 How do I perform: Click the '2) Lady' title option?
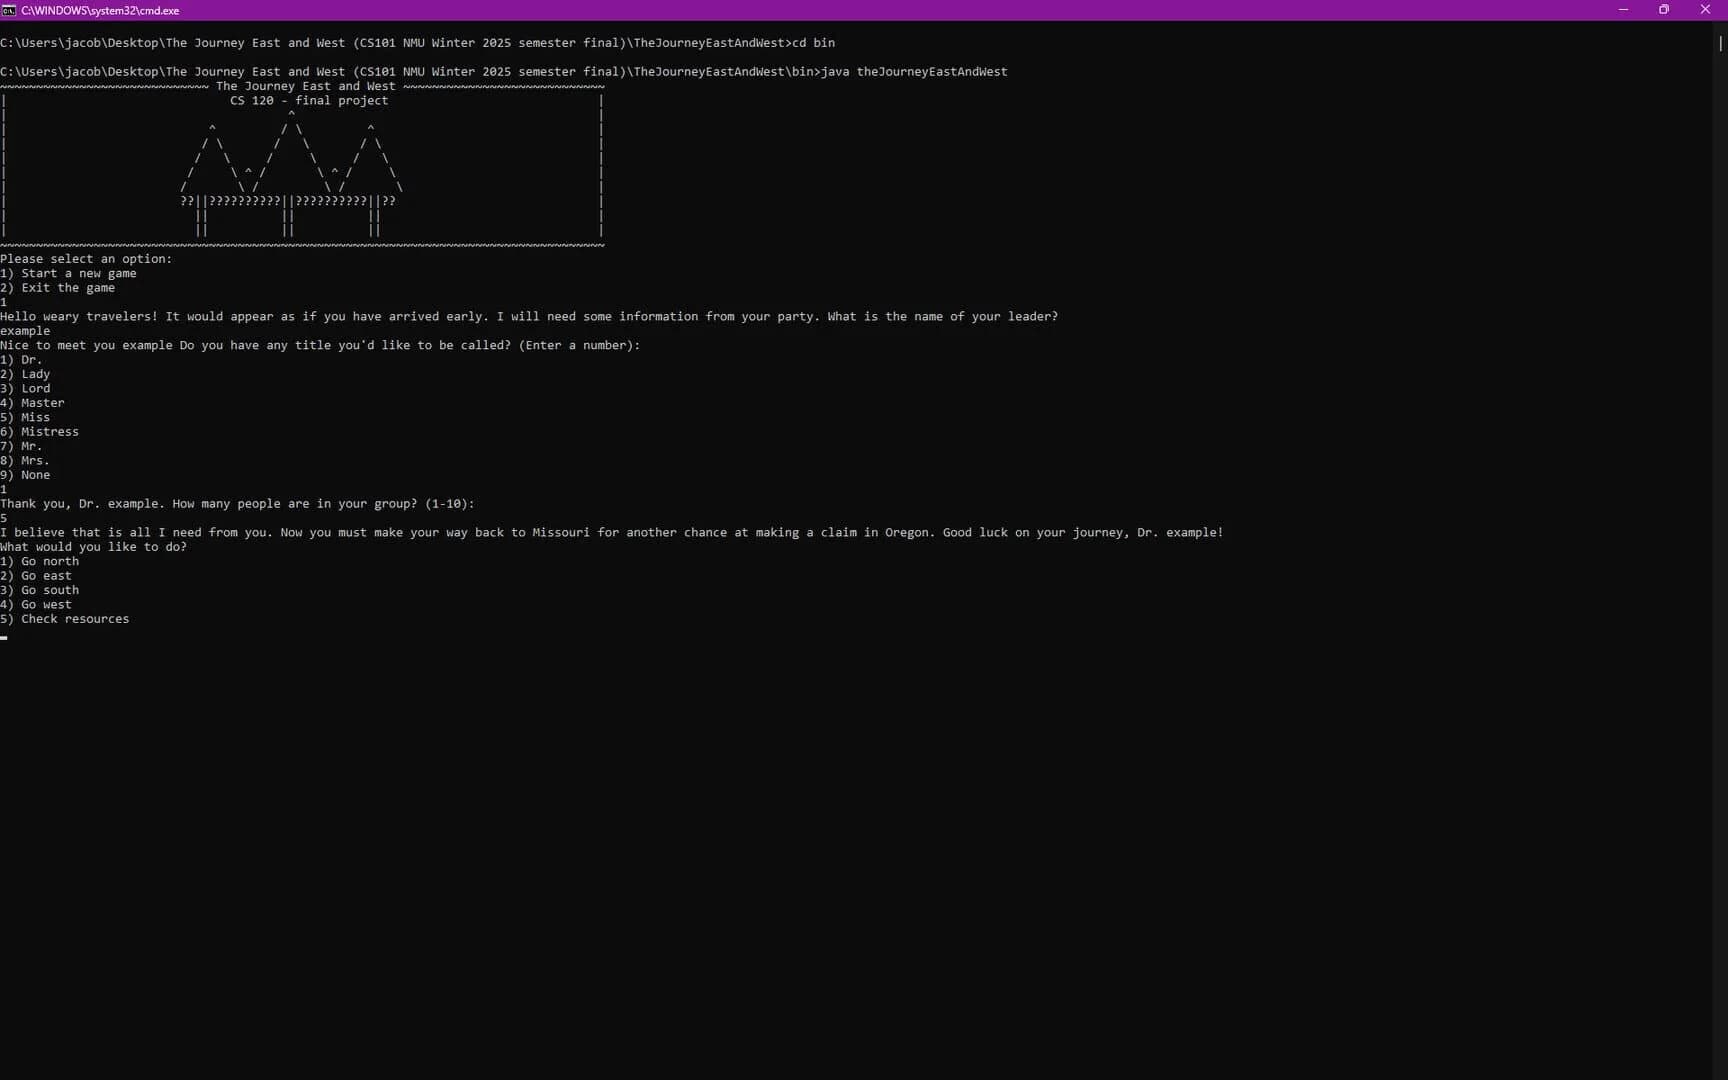25,374
